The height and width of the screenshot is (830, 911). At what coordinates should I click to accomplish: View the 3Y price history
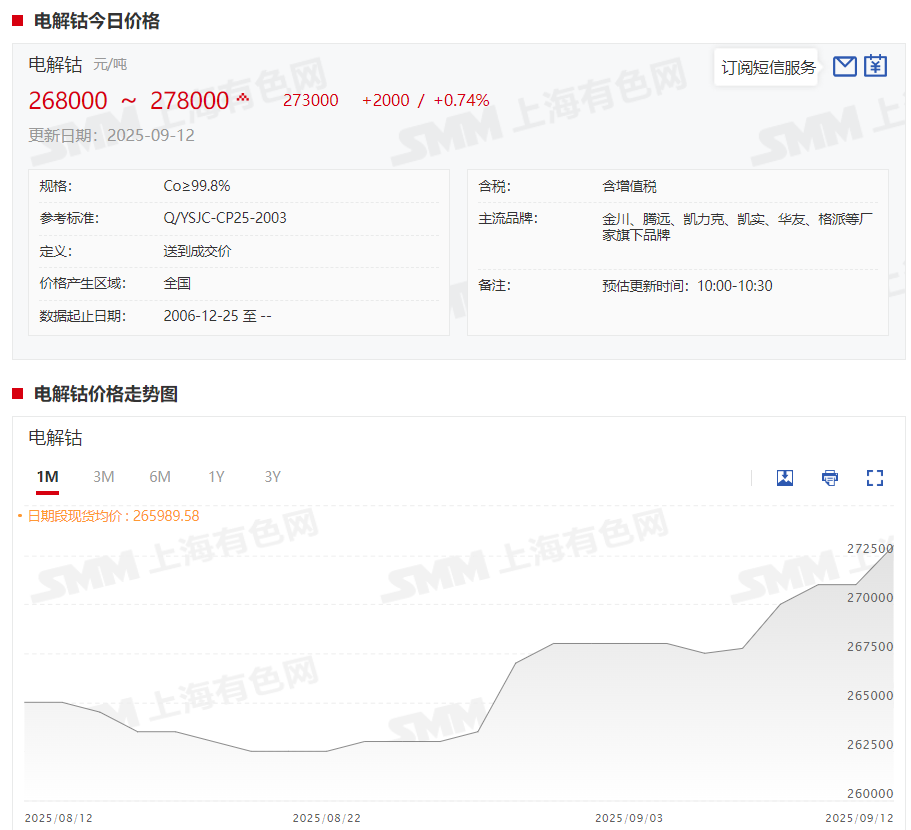[272, 477]
